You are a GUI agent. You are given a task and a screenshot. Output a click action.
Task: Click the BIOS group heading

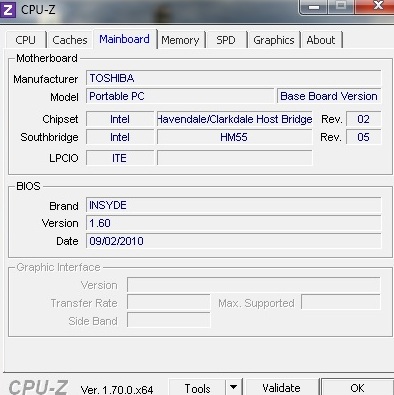click(x=28, y=186)
